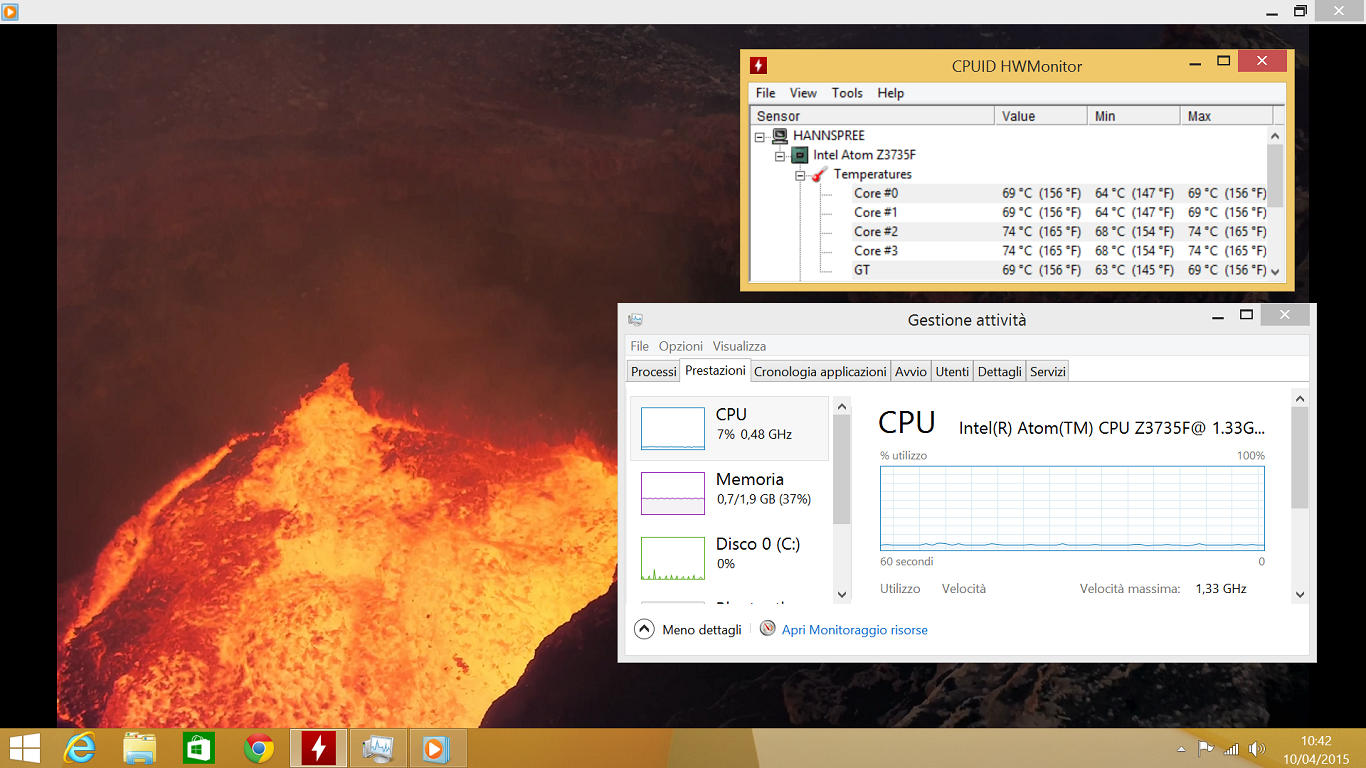1366x768 pixels.
Task: Select the processor chip icon next to Intel Atom Z3735F
Action: 800,154
